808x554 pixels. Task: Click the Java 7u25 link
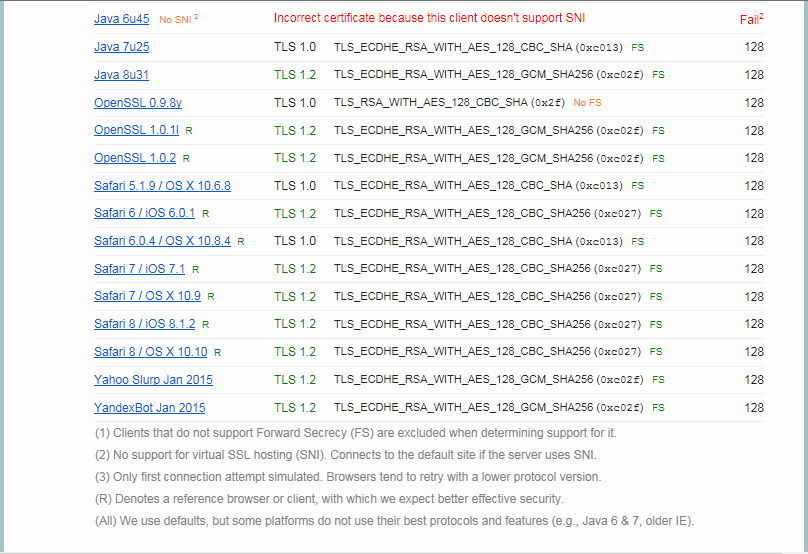click(121, 47)
